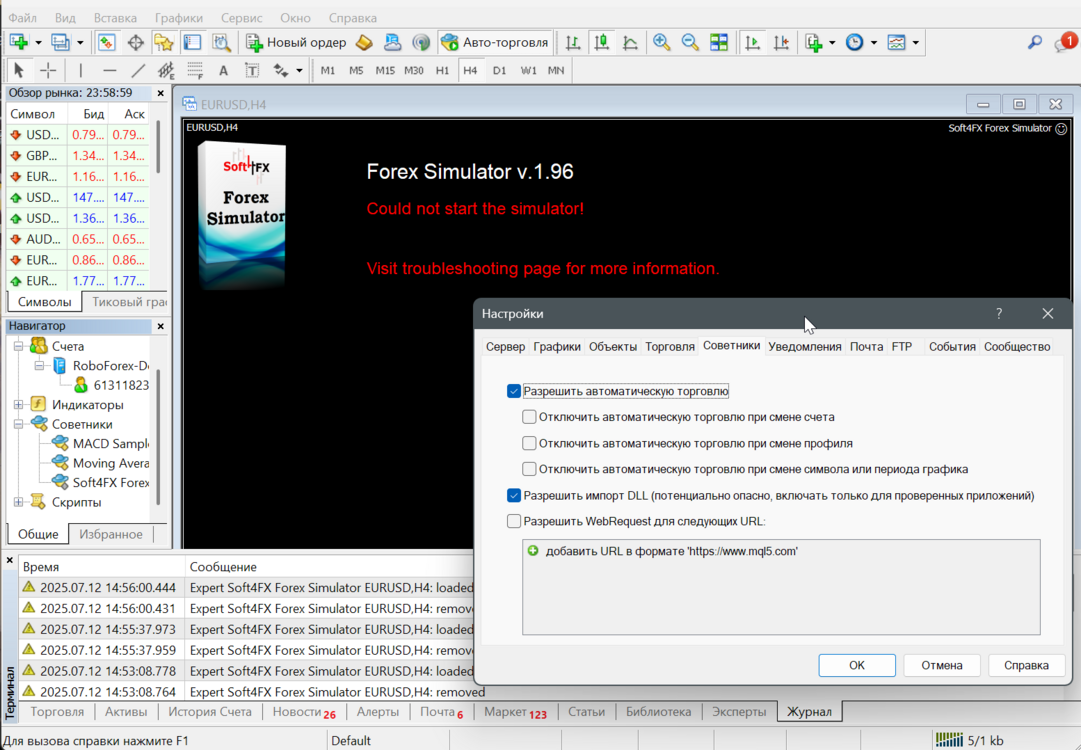
Task: Toggle the Terminal panel icon
Action: click(x=192, y=43)
